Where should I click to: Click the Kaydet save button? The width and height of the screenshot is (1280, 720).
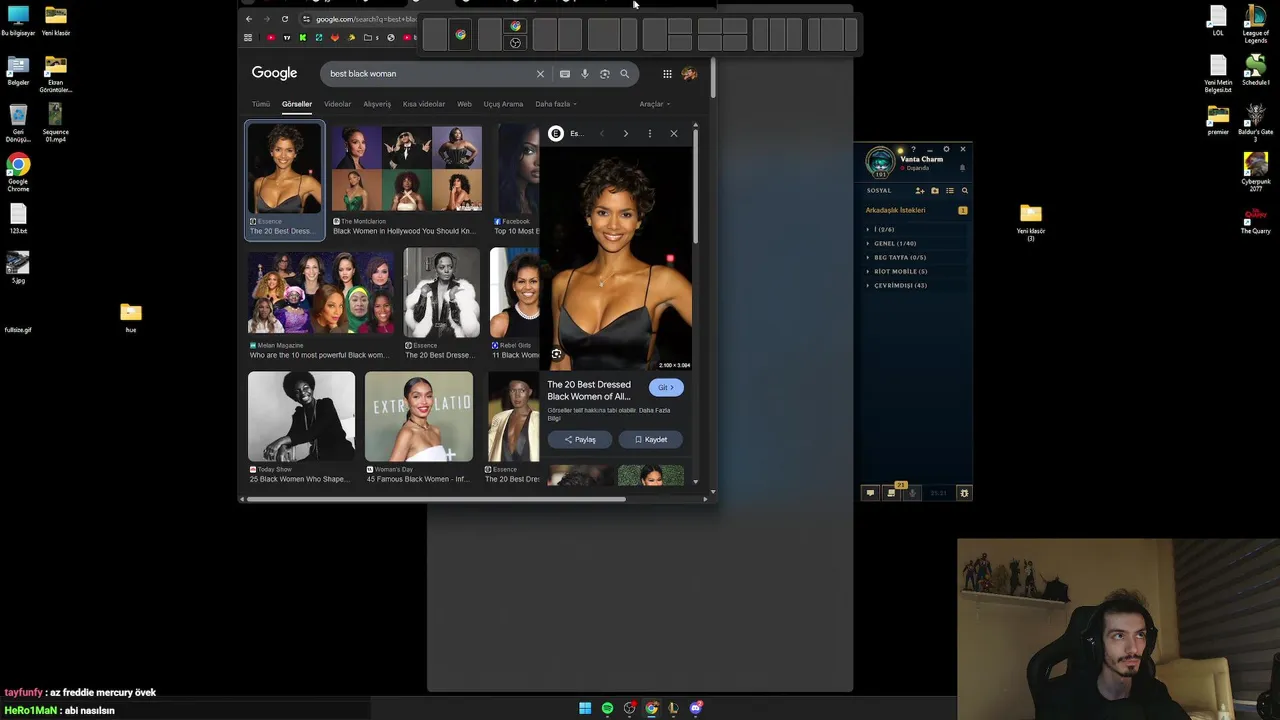(x=651, y=439)
